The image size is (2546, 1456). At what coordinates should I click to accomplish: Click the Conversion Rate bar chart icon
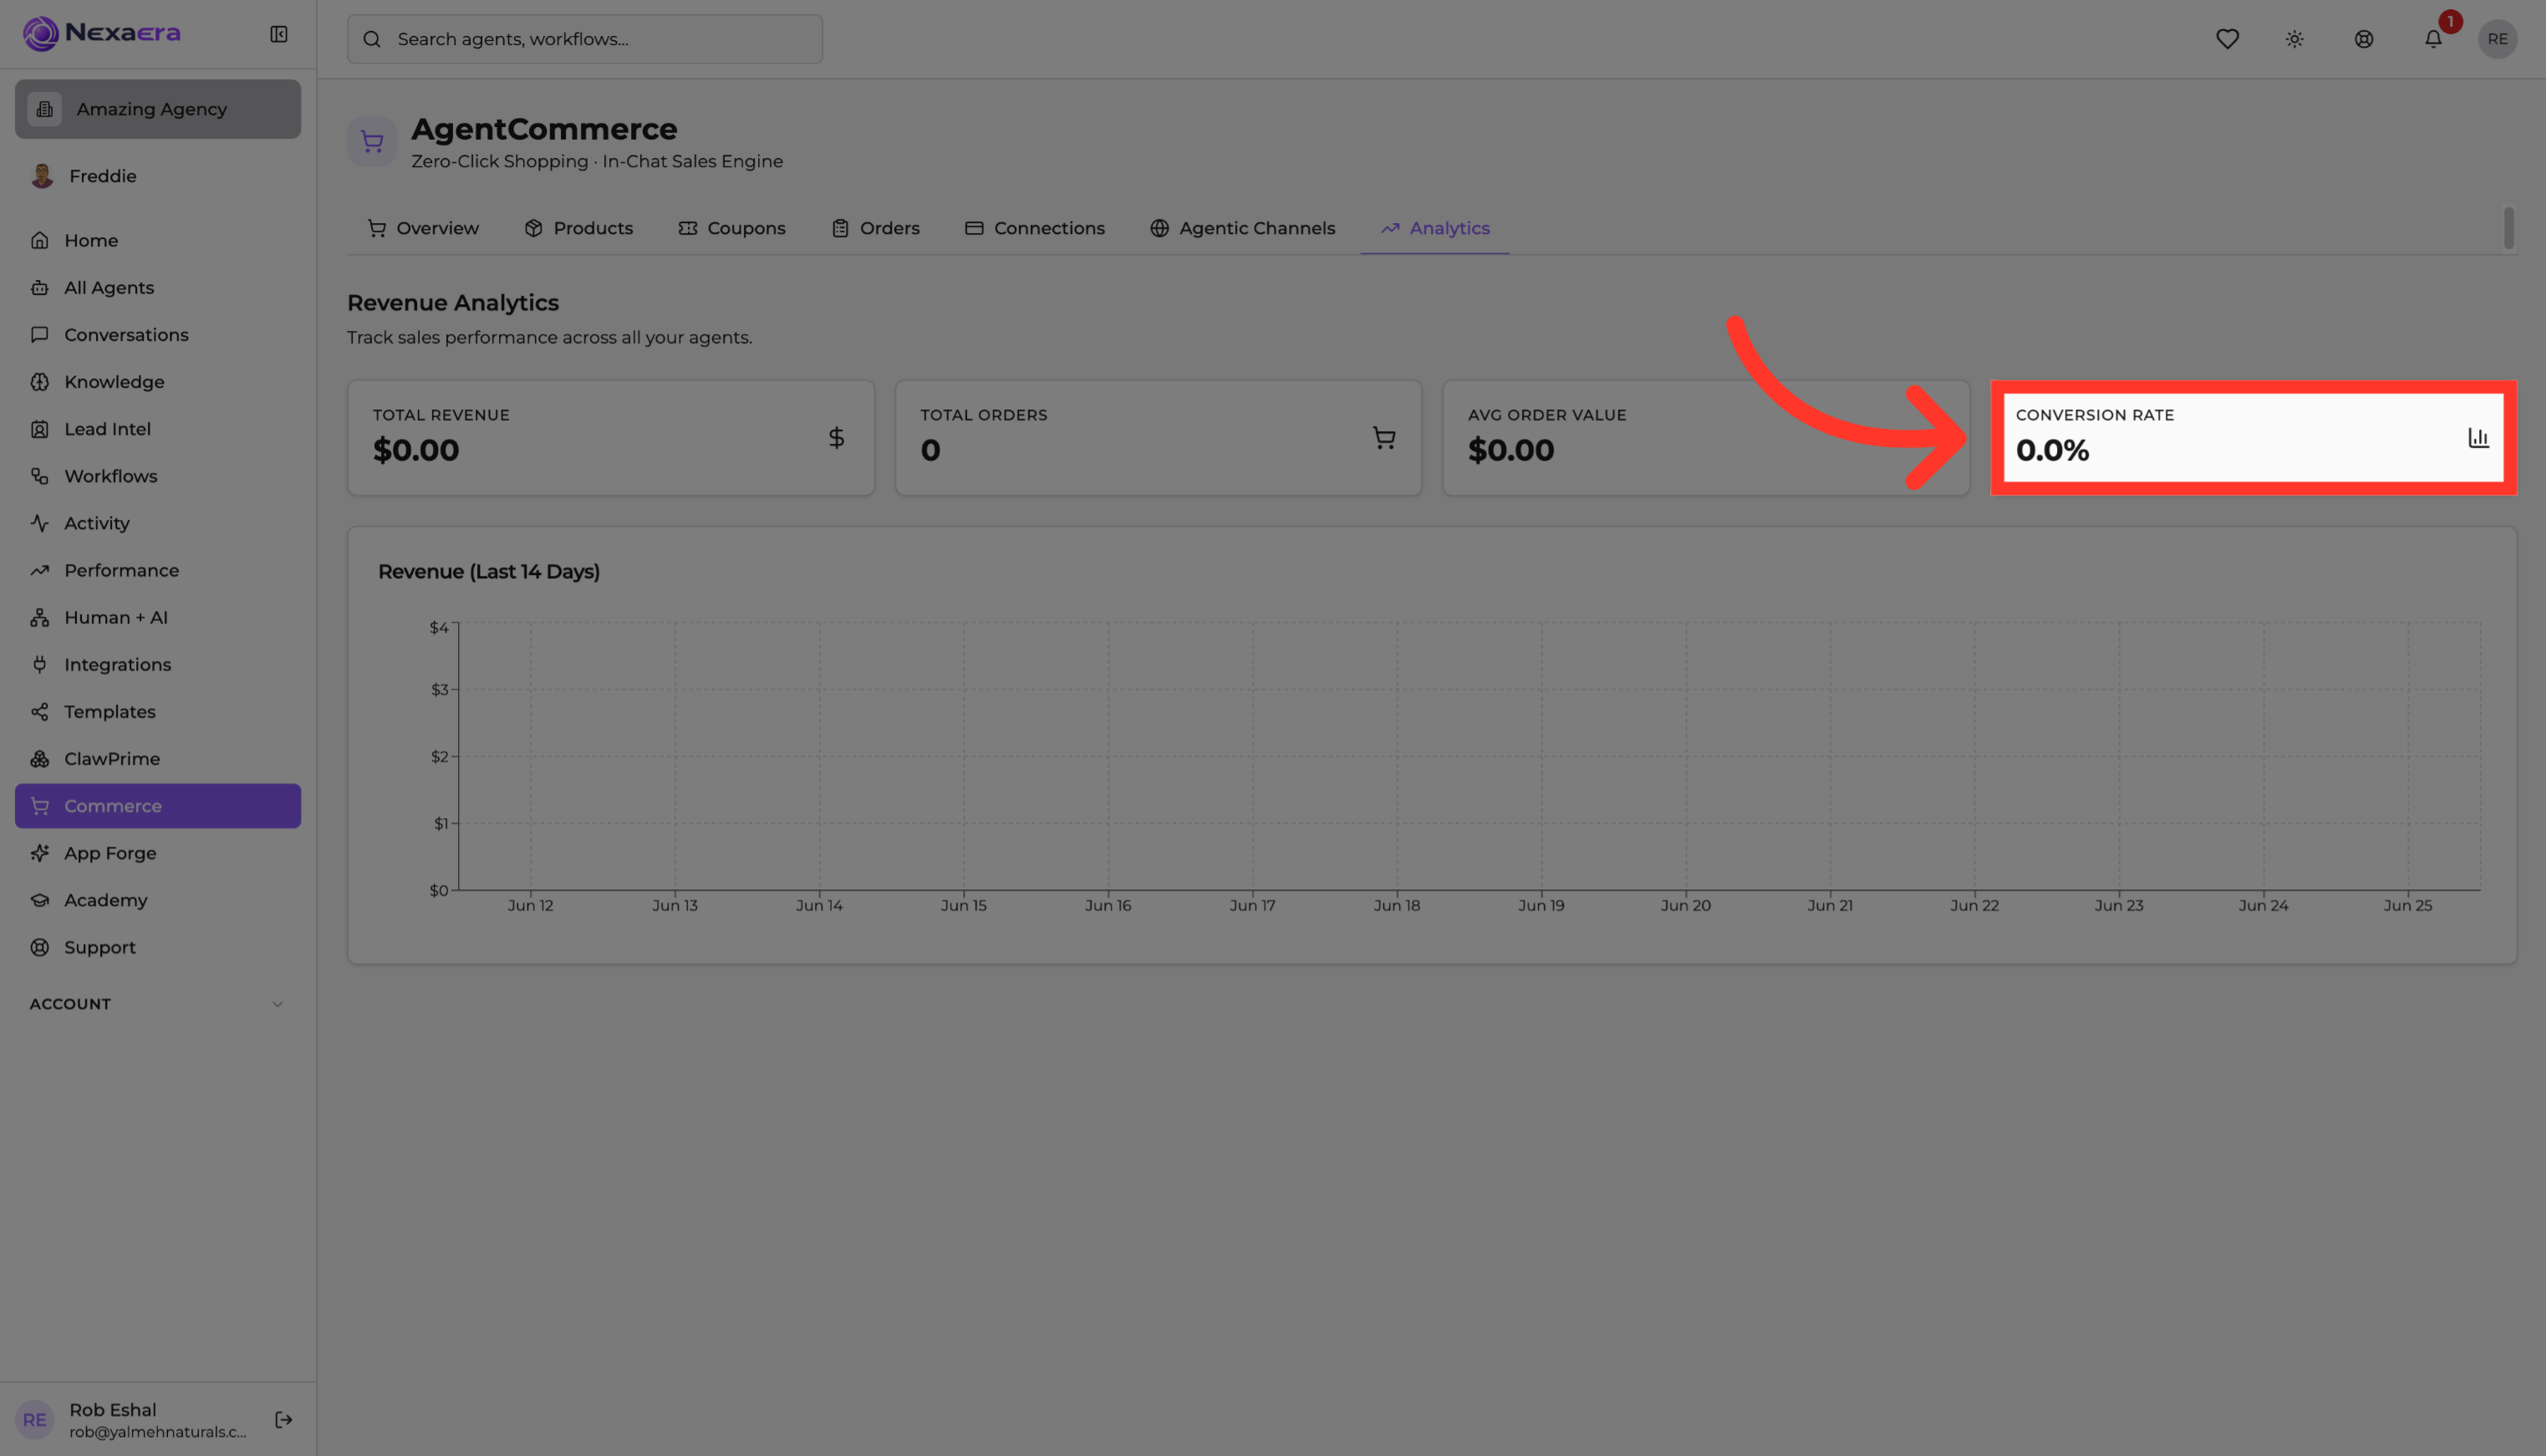(x=2478, y=438)
